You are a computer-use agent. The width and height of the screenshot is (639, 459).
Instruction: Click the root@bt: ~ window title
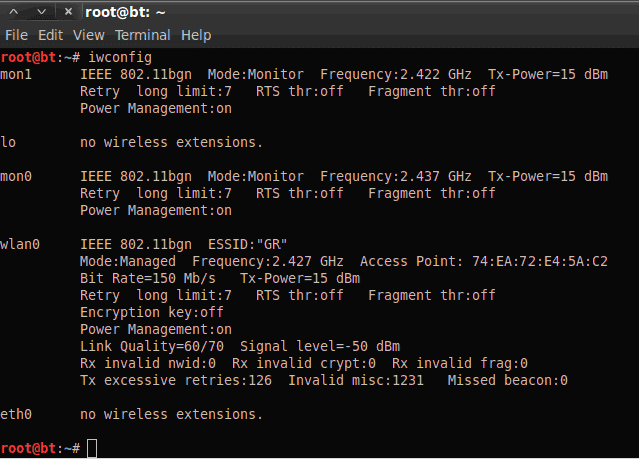(x=126, y=11)
